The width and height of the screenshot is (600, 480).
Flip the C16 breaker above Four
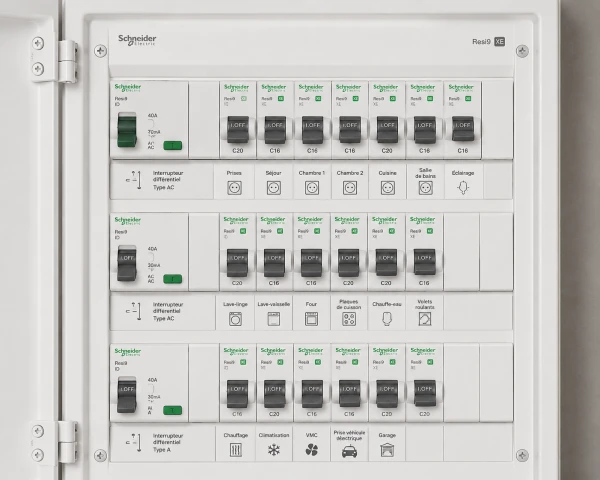(311, 263)
